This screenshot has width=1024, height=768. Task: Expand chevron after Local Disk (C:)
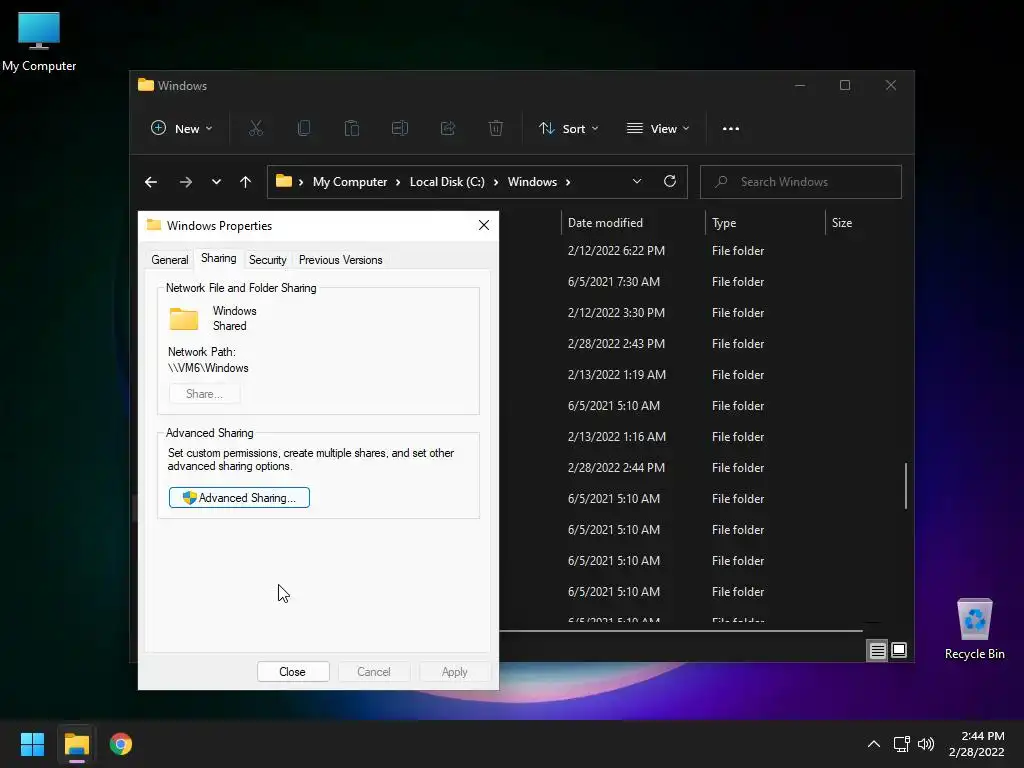pos(496,182)
